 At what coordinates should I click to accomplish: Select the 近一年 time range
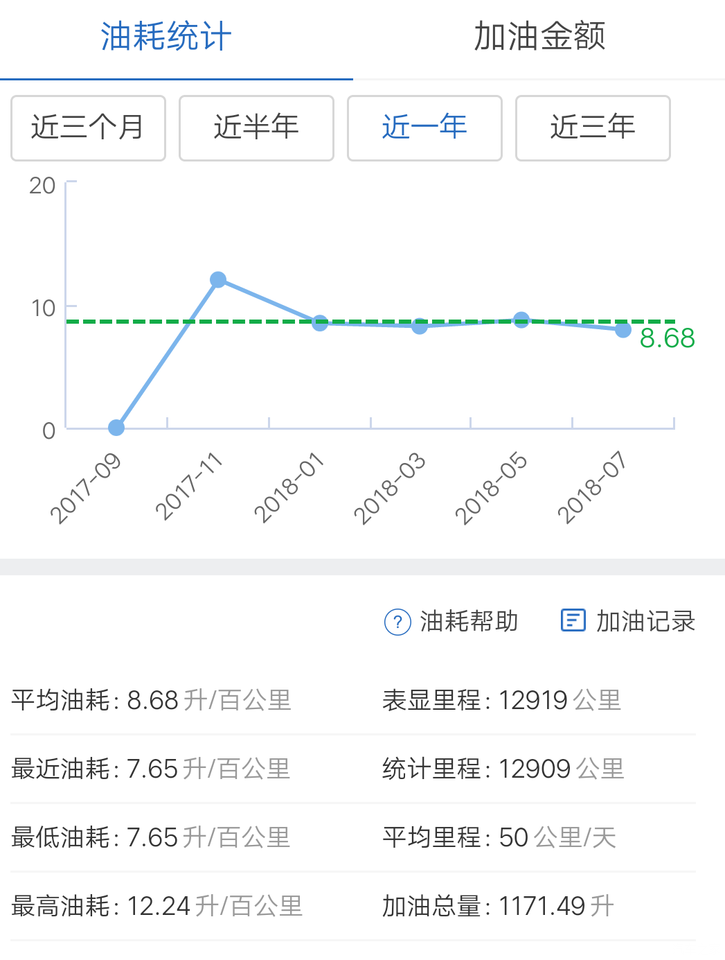tap(424, 127)
